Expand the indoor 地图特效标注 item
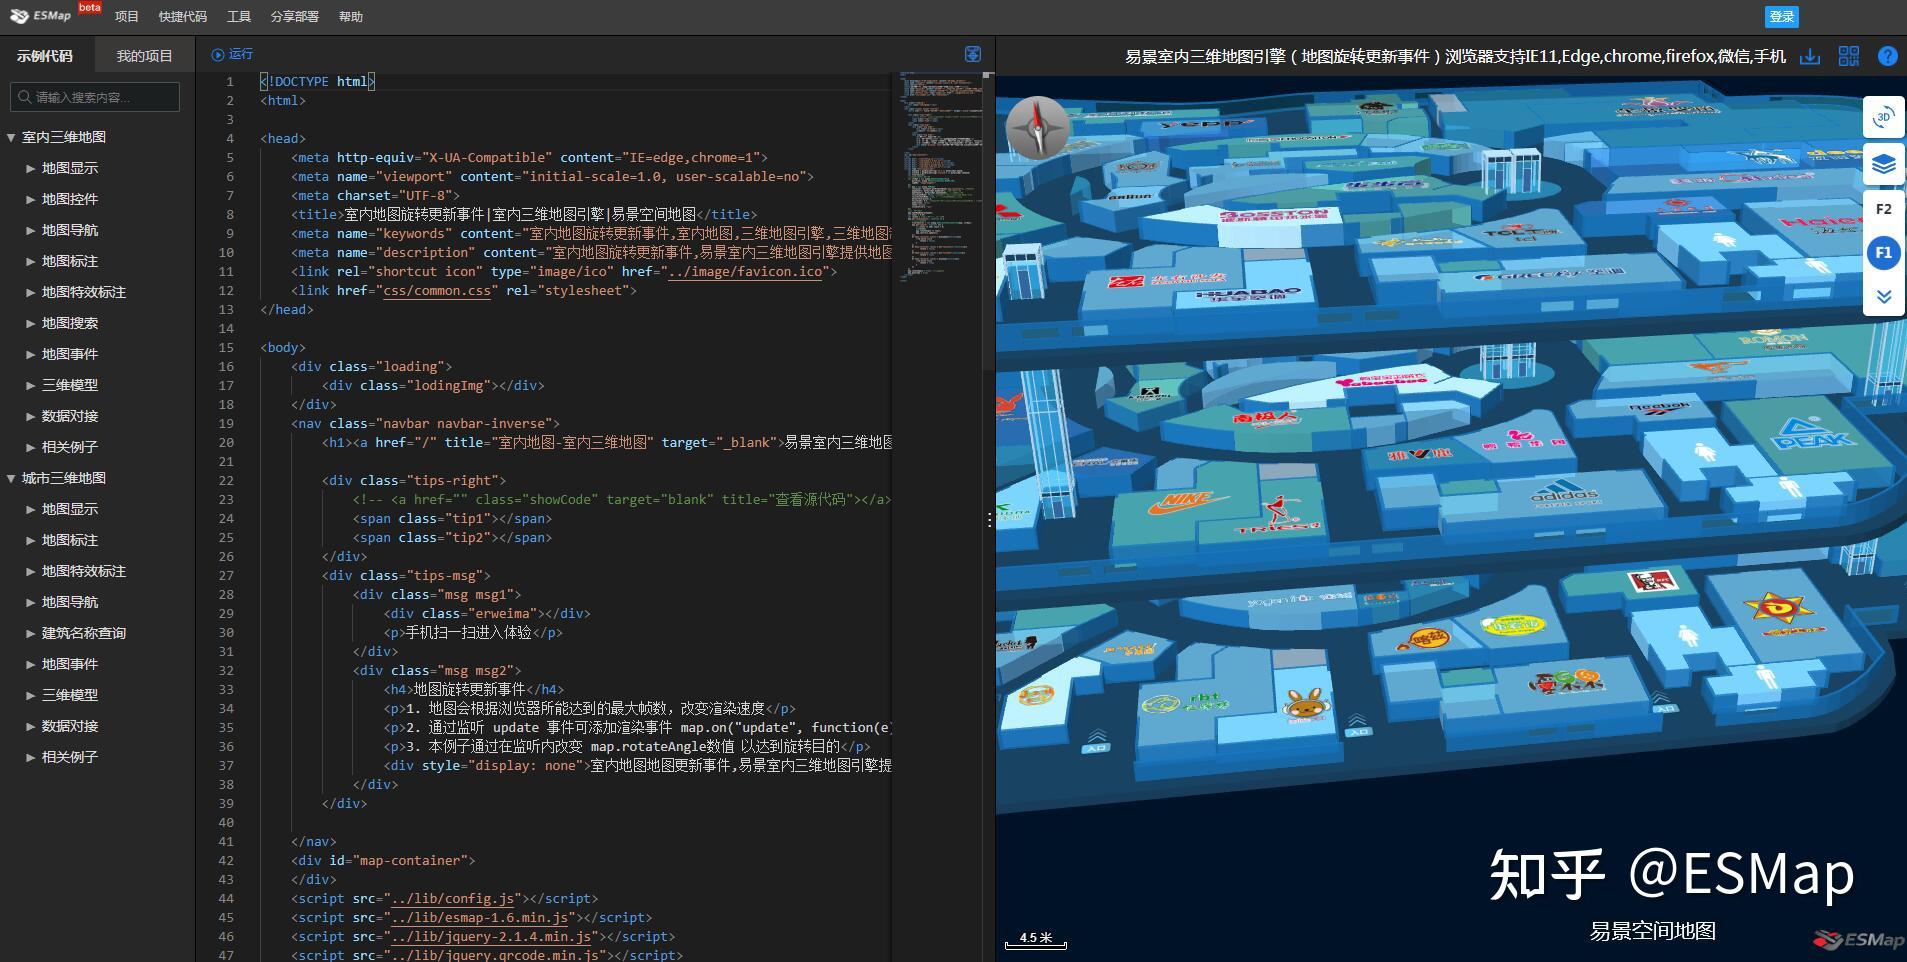Screen dimensions: 1907x962 click(x=31, y=292)
